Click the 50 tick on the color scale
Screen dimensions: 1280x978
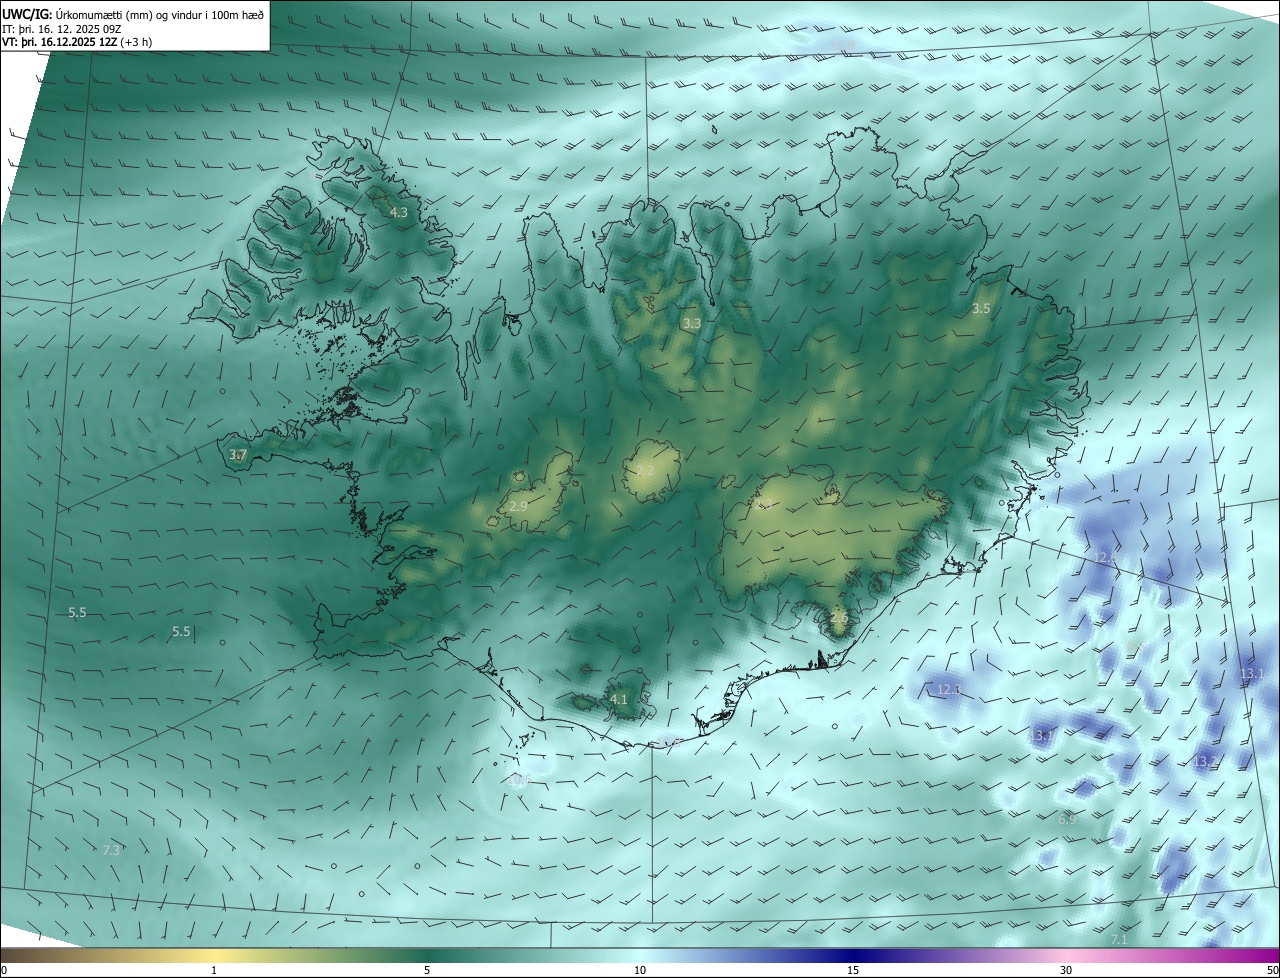pos(1271,970)
